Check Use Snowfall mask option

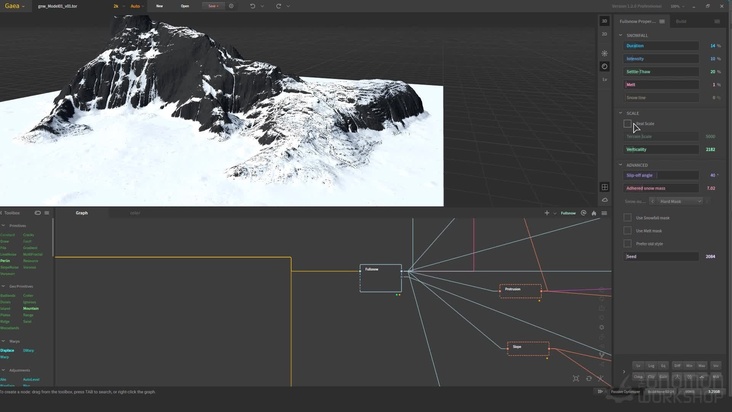tap(627, 217)
